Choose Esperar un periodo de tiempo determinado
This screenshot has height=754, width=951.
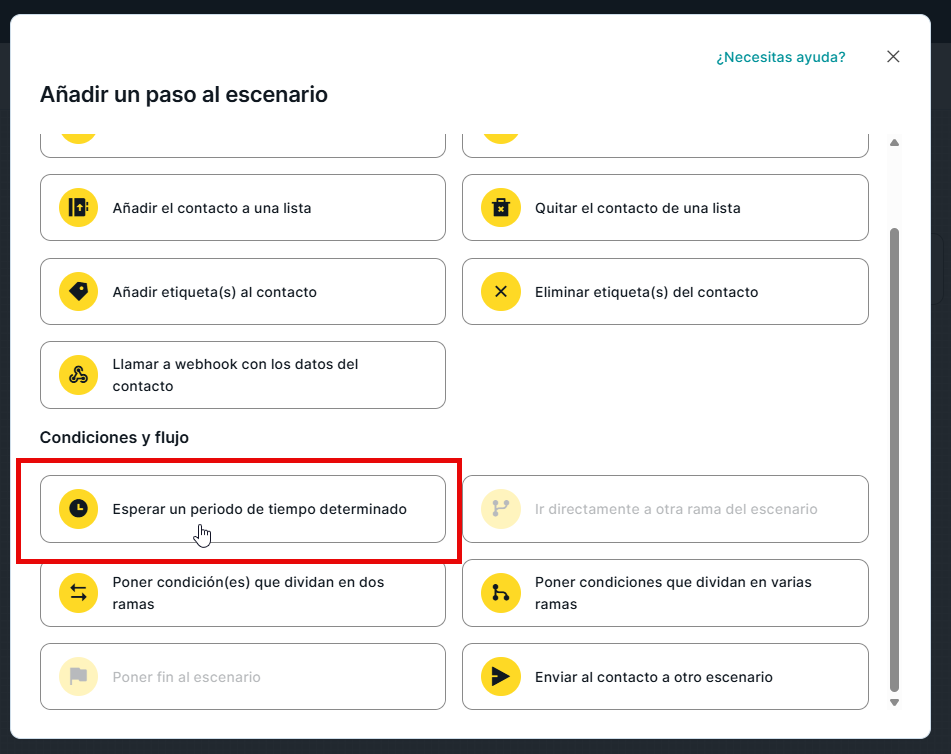[259, 509]
